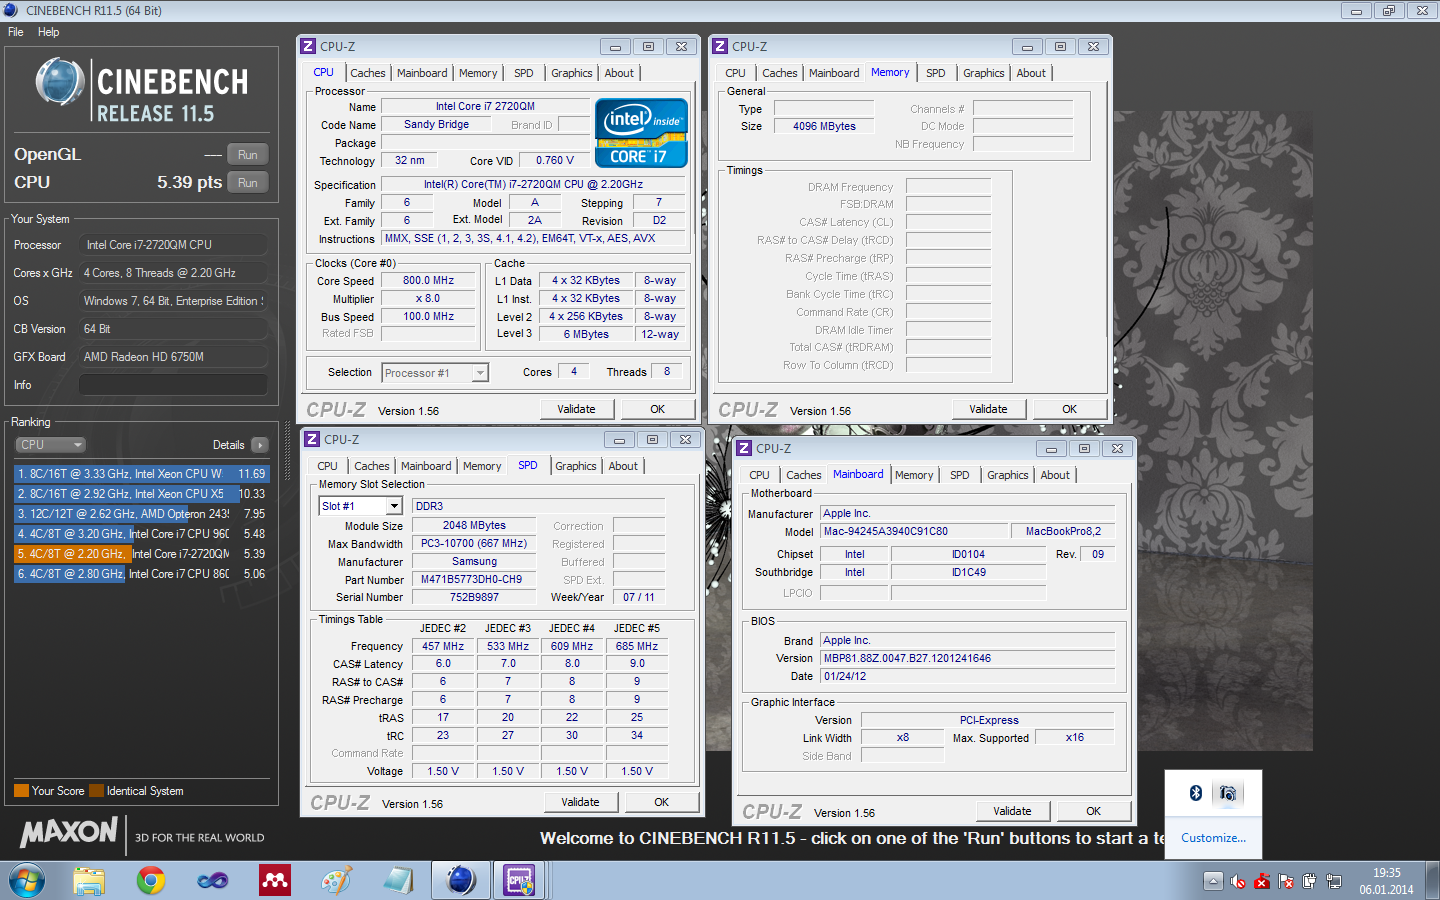Click Validate in CPU-Z CPU window

coord(576,409)
